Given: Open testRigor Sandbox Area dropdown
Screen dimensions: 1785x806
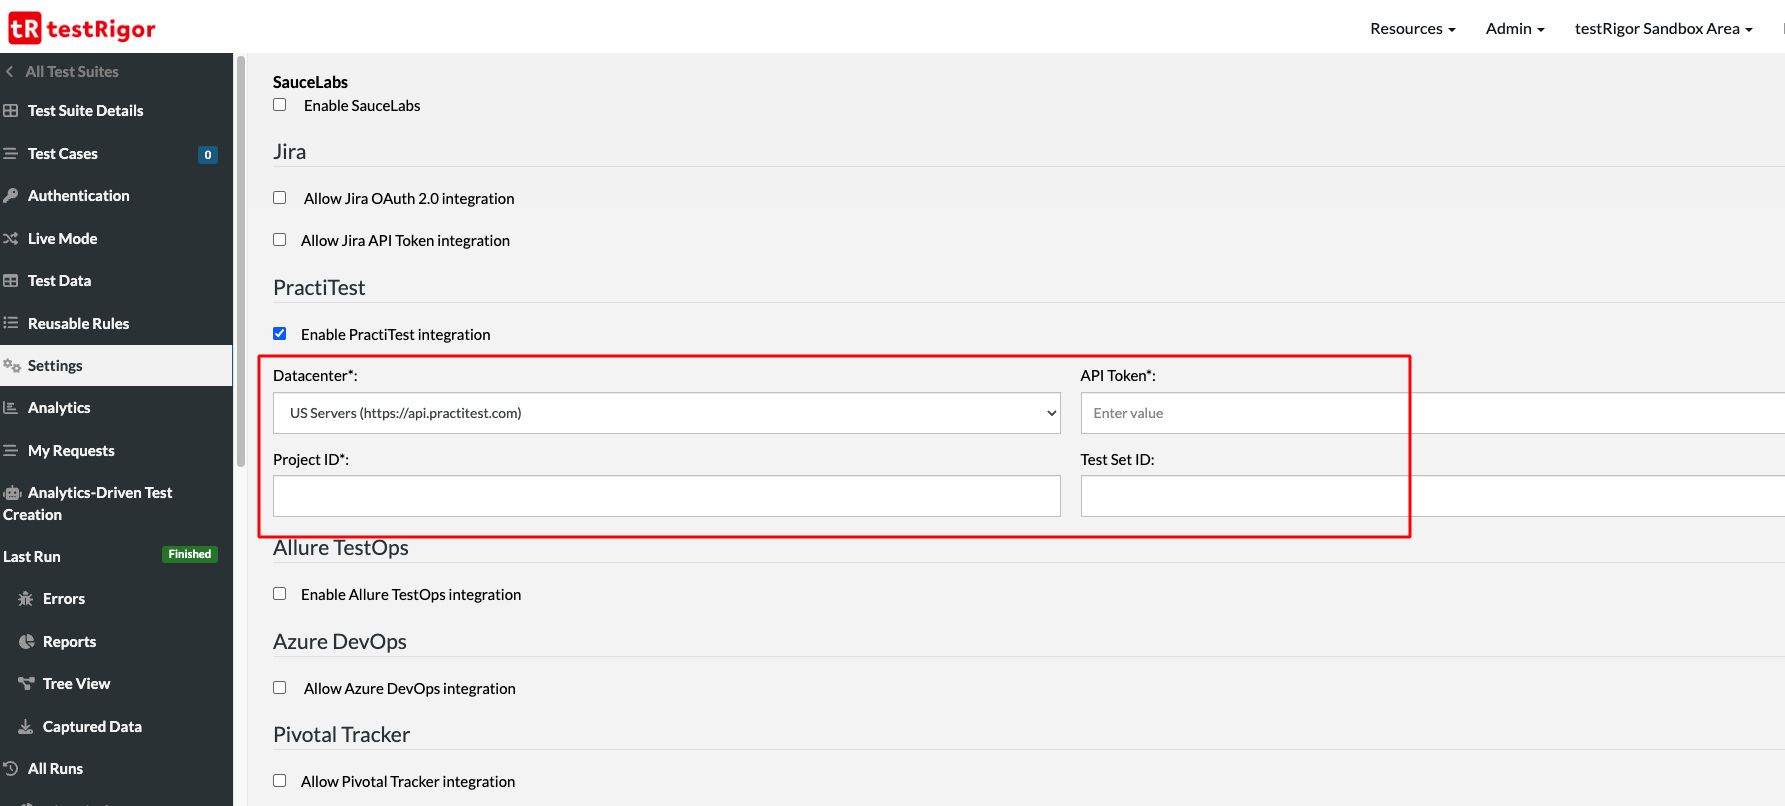Looking at the screenshot, I should point(1664,29).
